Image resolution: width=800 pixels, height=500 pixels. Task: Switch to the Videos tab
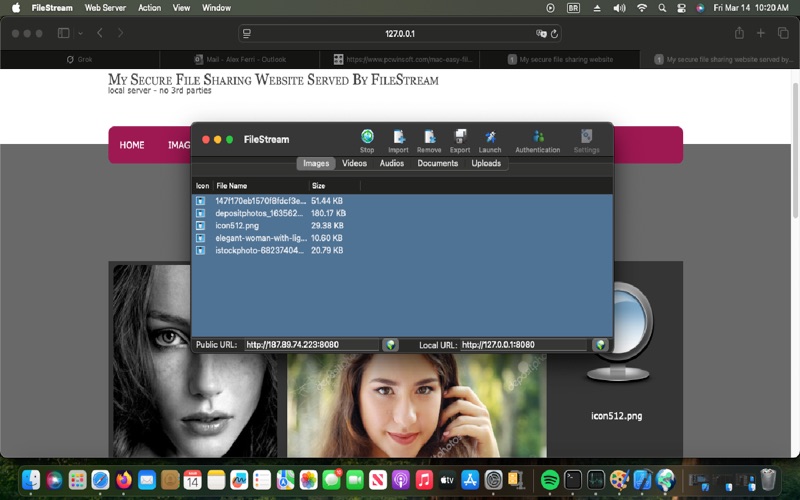[x=354, y=163]
